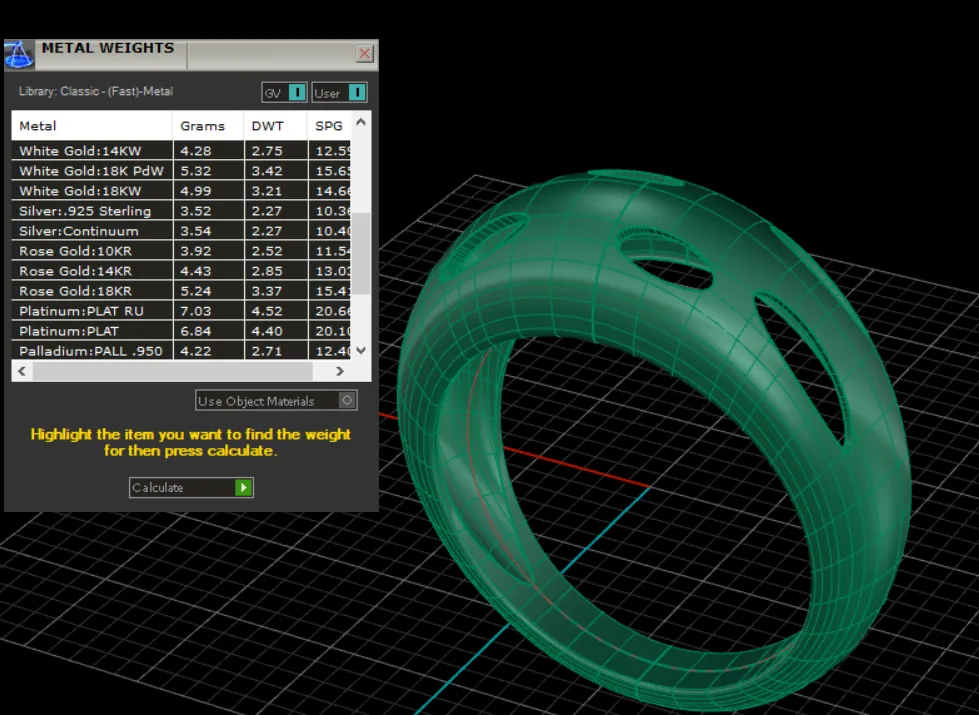The height and width of the screenshot is (715, 979).
Task: Click the Metal column header
Action: click(x=92, y=126)
